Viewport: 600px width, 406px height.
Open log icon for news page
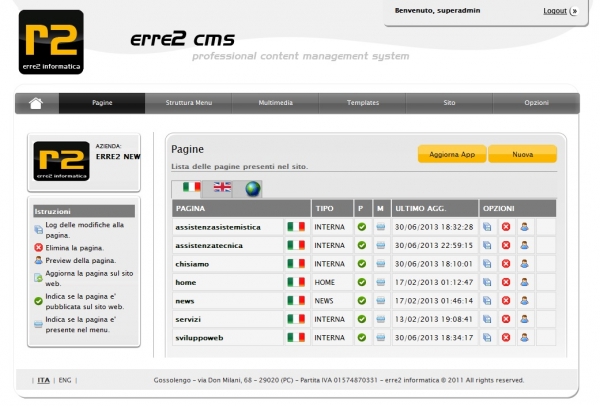pos(487,301)
